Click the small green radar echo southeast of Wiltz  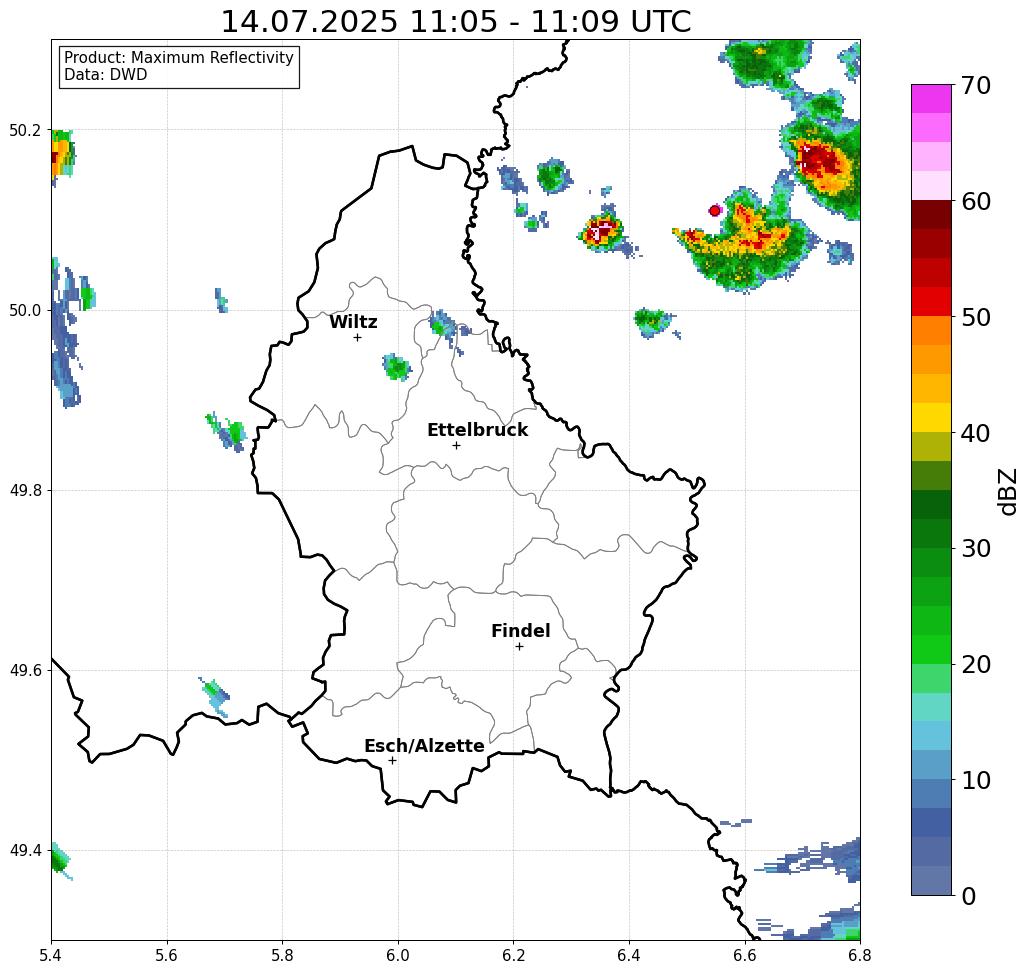click(x=397, y=367)
